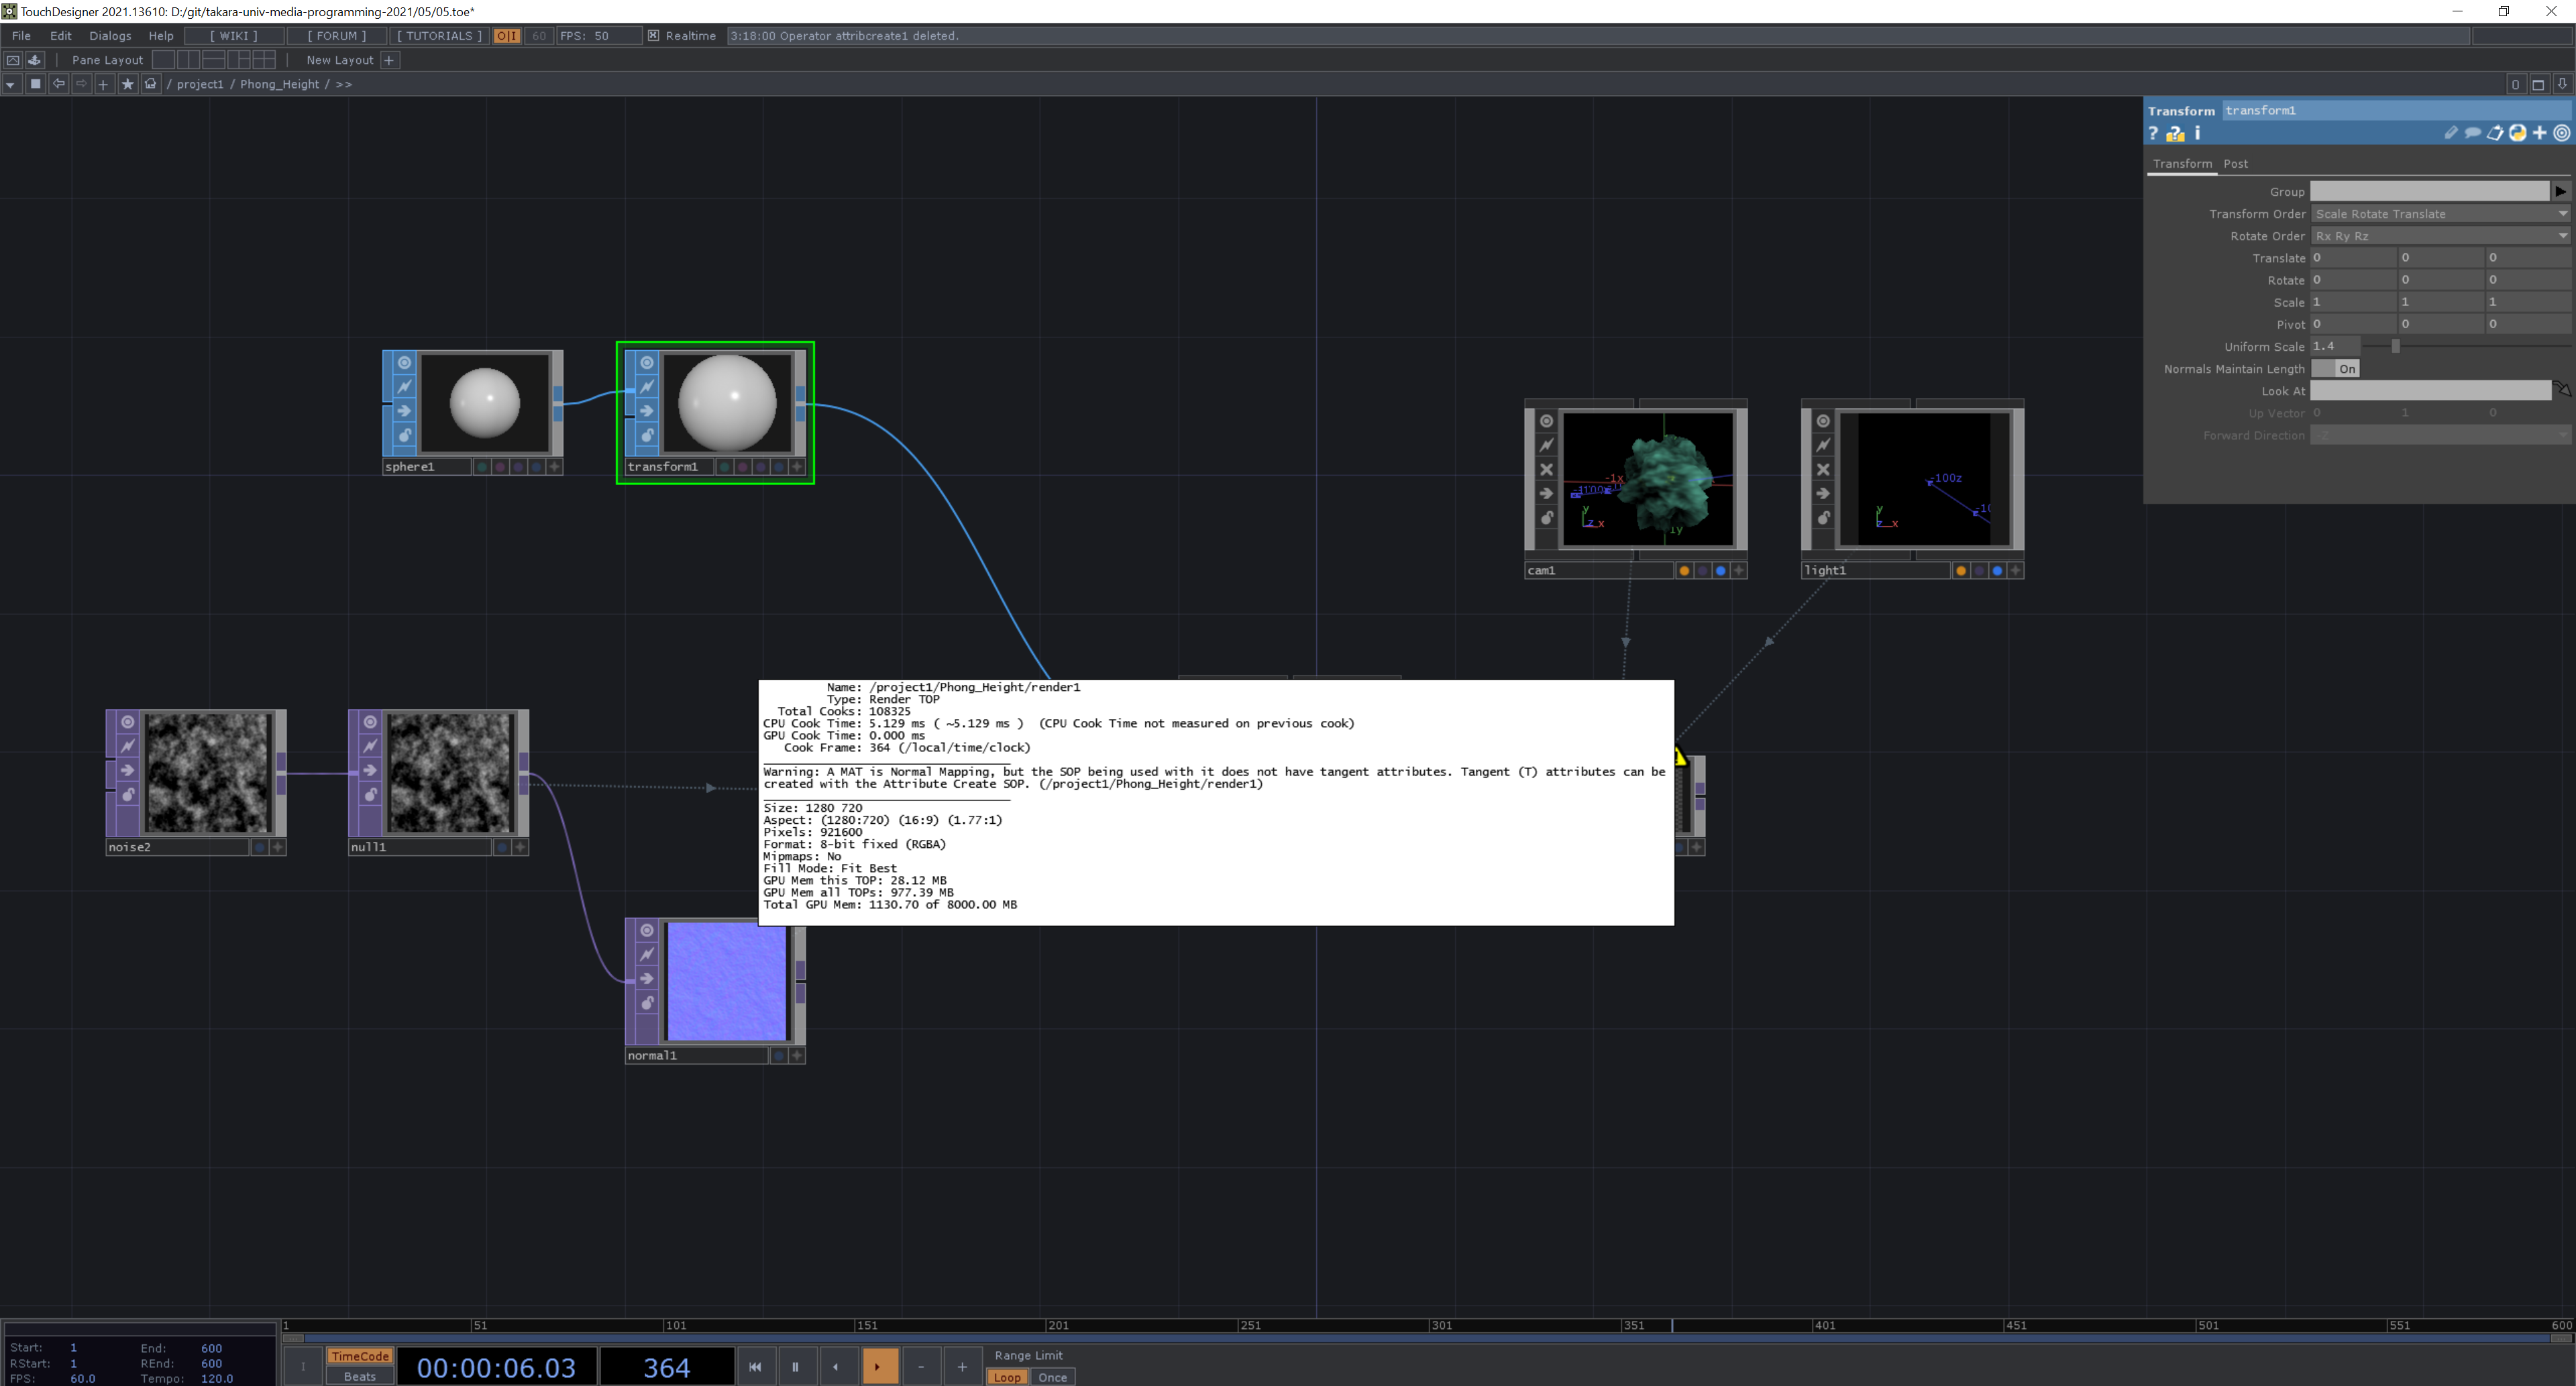Viewport: 2576px width, 1386px height.
Task: Adjust the Uniform Scale slider
Action: pos(2395,346)
